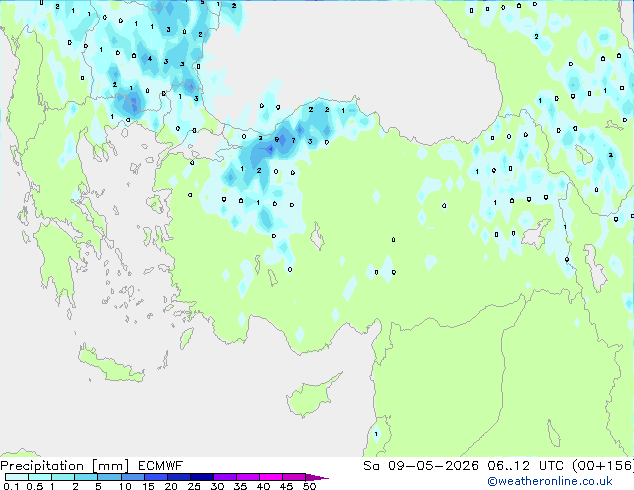Click the date text 'Sa 09-05-2026'
The image size is (634, 490).
[421, 466]
